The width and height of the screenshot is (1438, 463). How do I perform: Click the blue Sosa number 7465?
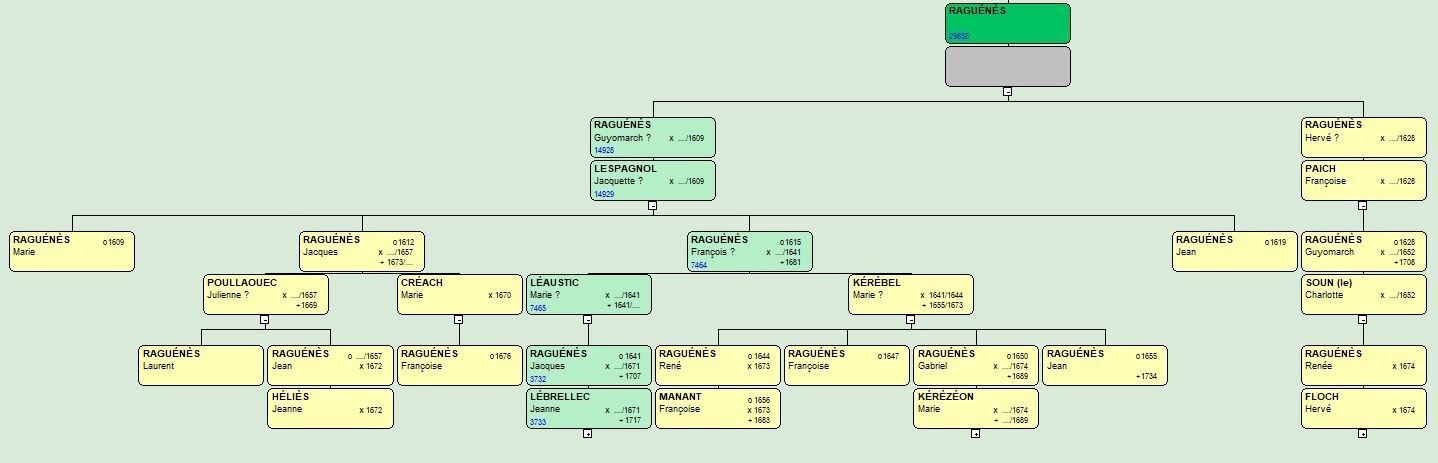click(x=538, y=308)
